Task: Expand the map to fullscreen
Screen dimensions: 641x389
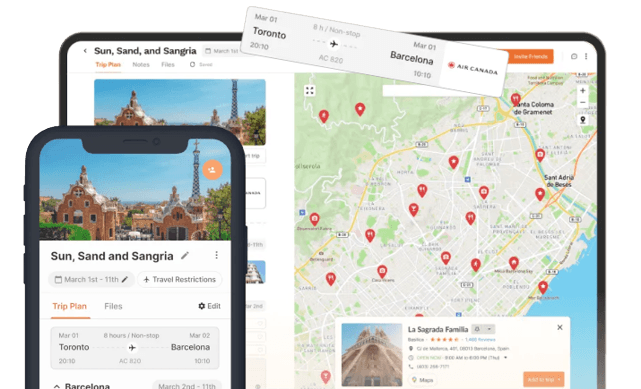Action: tap(310, 91)
